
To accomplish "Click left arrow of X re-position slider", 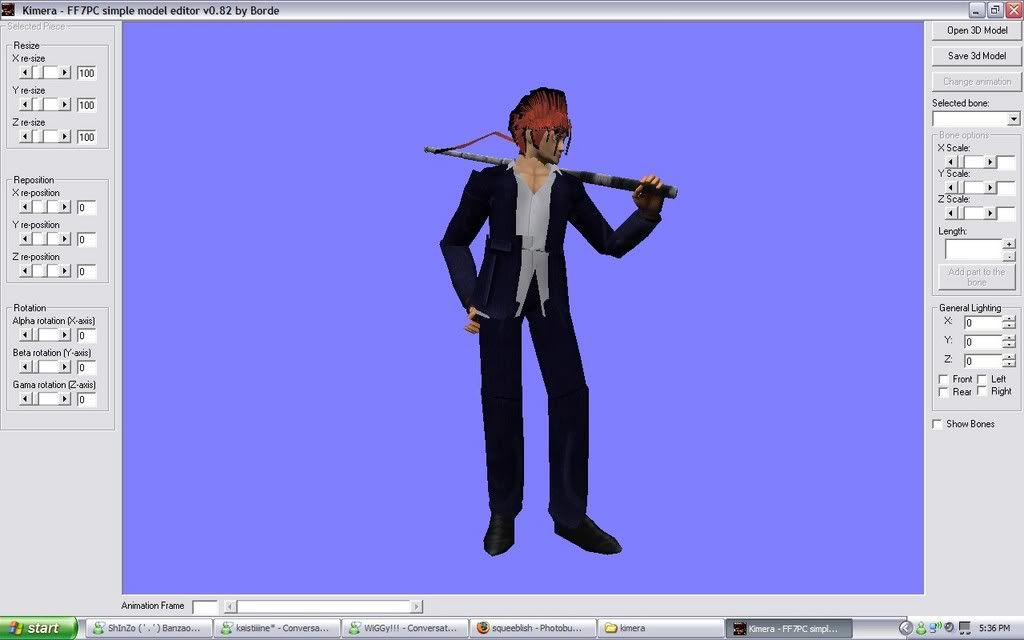I will pos(25,207).
